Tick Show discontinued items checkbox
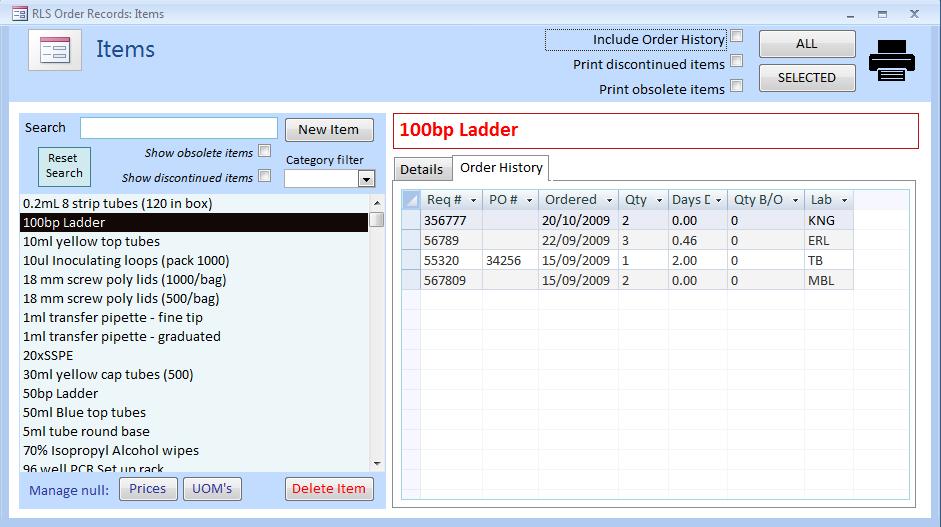The height and width of the screenshot is (527, 941). pyautogui.click(x=264, y=176)
